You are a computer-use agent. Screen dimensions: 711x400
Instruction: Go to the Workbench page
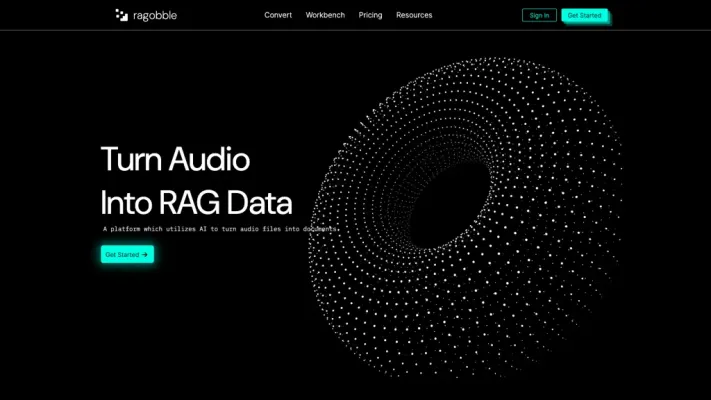pyautogui.click(x=325, y=15)
